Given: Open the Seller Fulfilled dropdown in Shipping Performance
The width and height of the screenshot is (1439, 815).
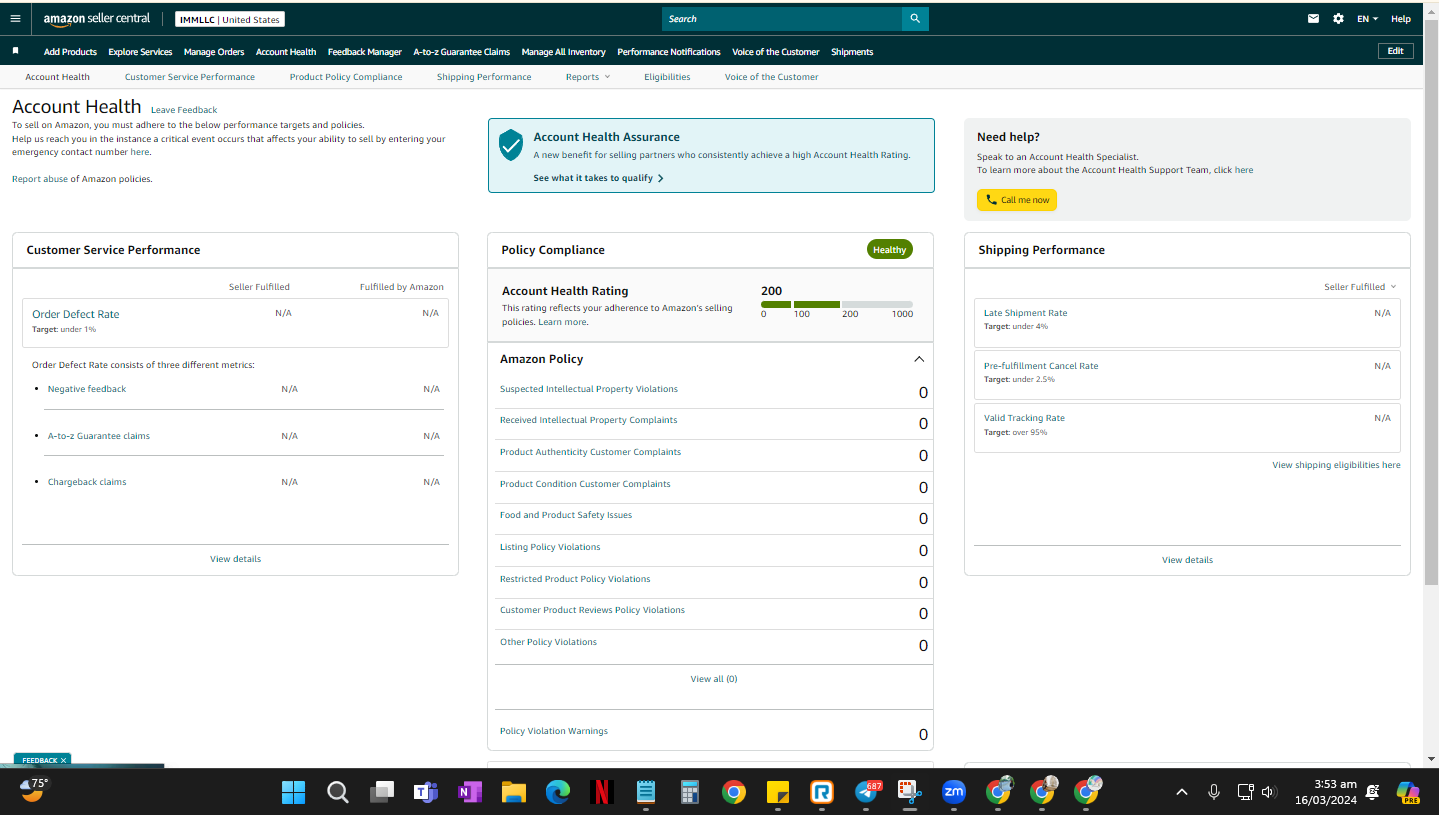Looking at the screenshot, I should click(x=1360, y=287).
